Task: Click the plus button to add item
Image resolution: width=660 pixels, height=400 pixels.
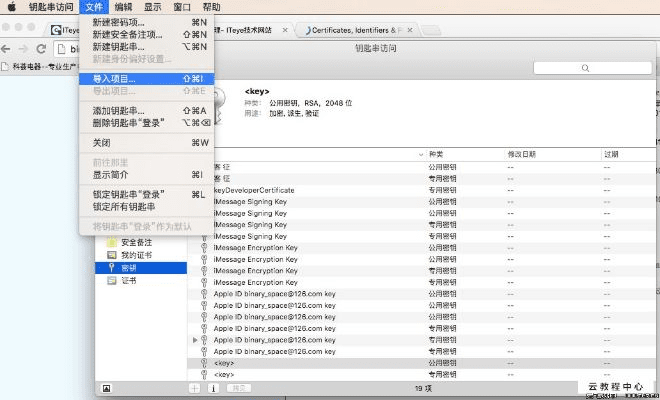Action: tap(195, 387)
